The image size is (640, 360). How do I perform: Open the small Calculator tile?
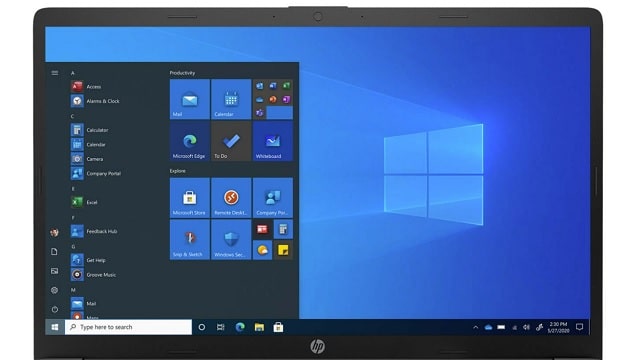point(283,229)
